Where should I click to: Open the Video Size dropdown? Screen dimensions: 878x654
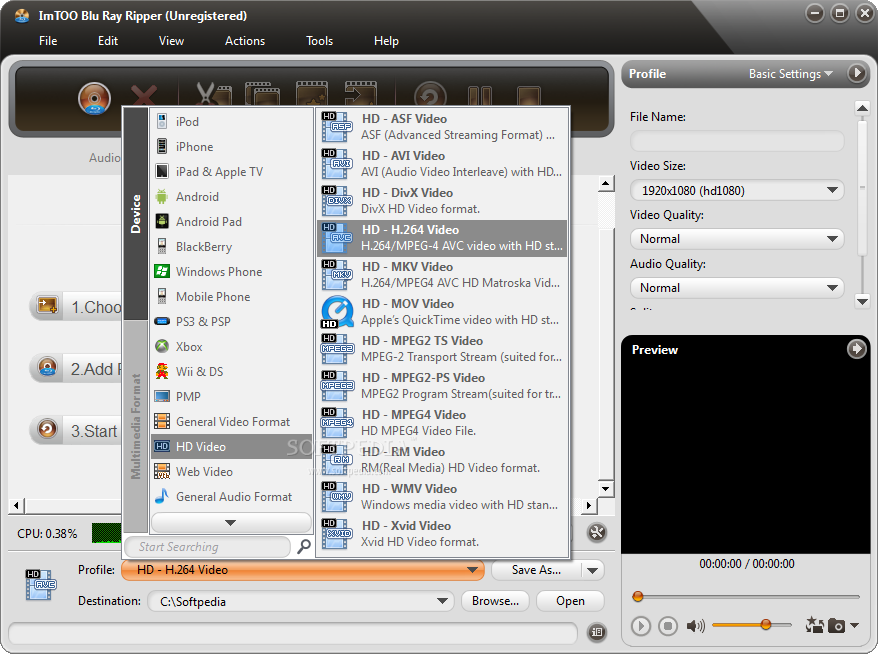tap(737, 190)
